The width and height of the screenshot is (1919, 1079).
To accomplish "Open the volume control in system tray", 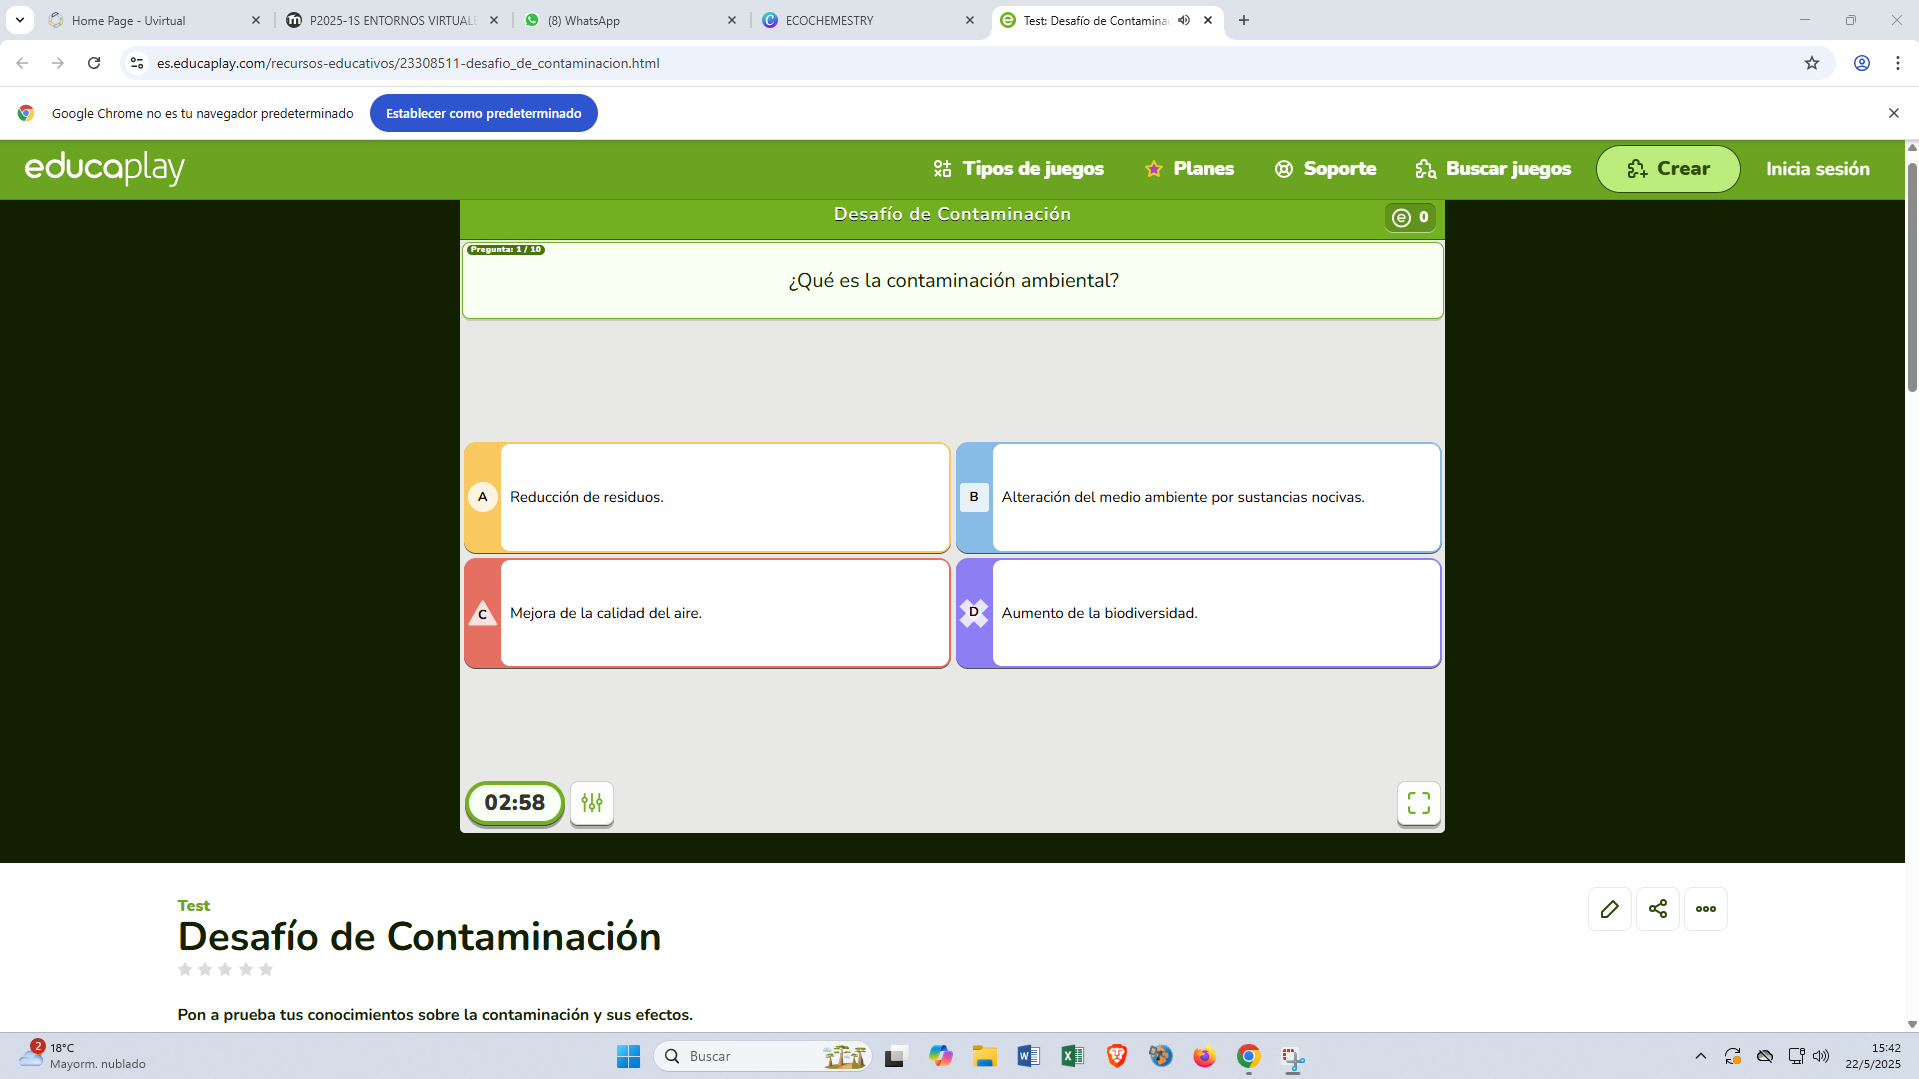I will (x=1821, y=1056).
